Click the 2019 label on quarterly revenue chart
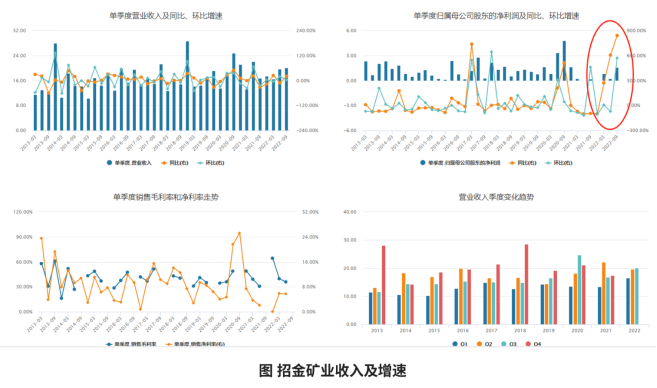657x388 pixels. coord(548,331)
